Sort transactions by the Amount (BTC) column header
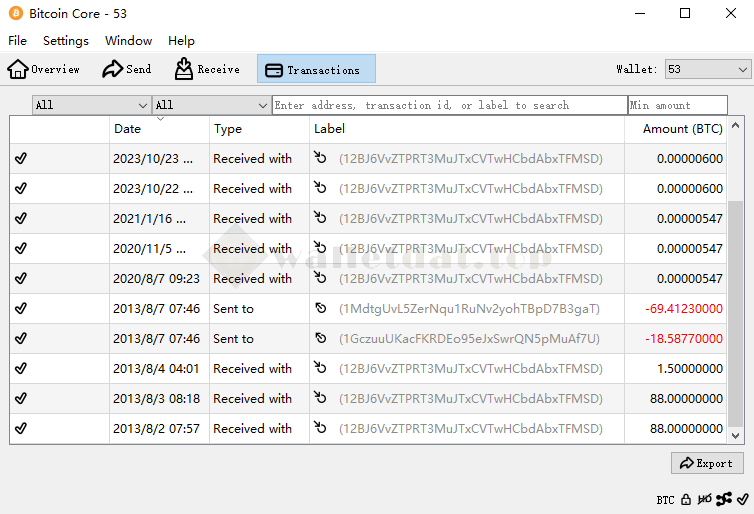Viewport: 754px width, 514px height. tap(682, 129)
